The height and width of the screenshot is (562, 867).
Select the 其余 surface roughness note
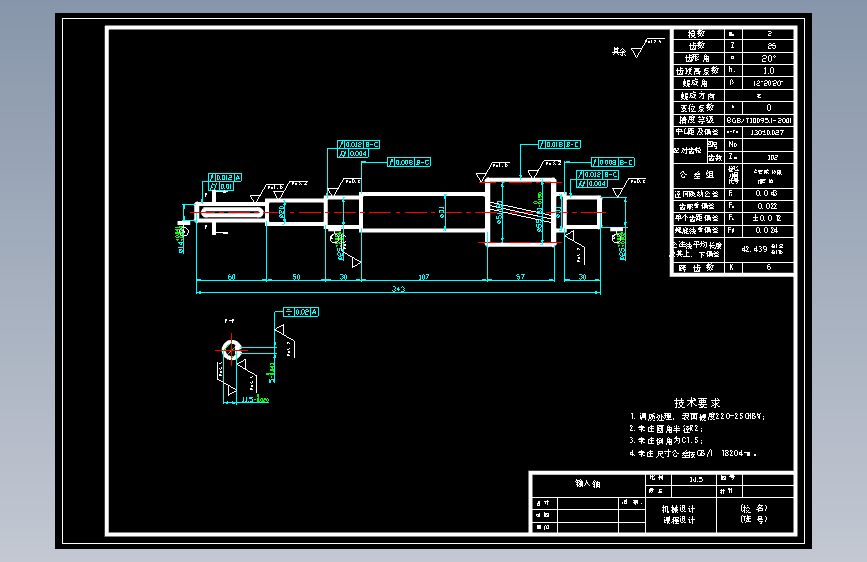(619, 51)
